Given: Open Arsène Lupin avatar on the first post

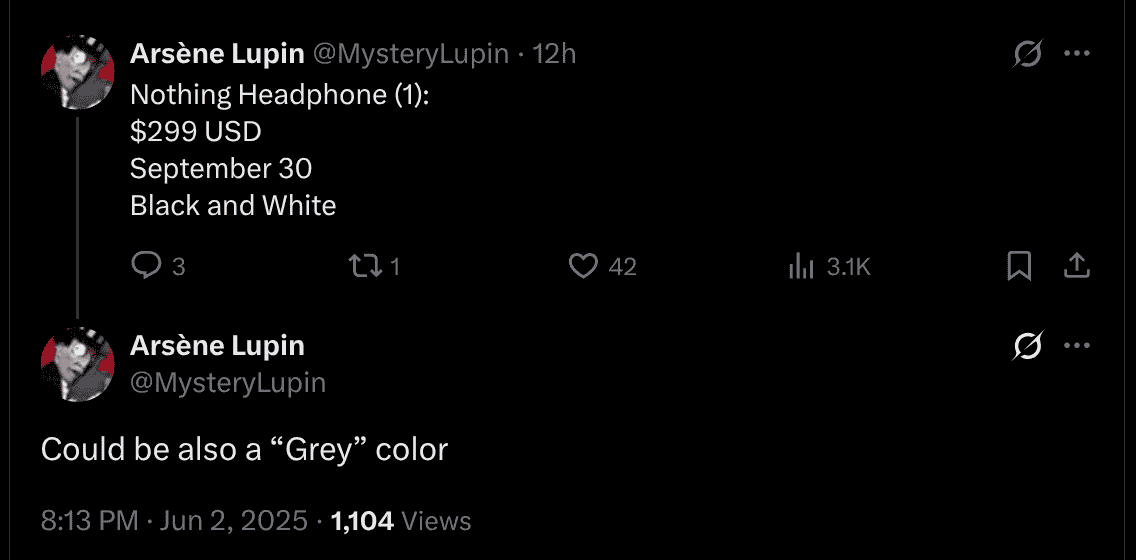Looking at the screenshot, I should coord(77,72).
